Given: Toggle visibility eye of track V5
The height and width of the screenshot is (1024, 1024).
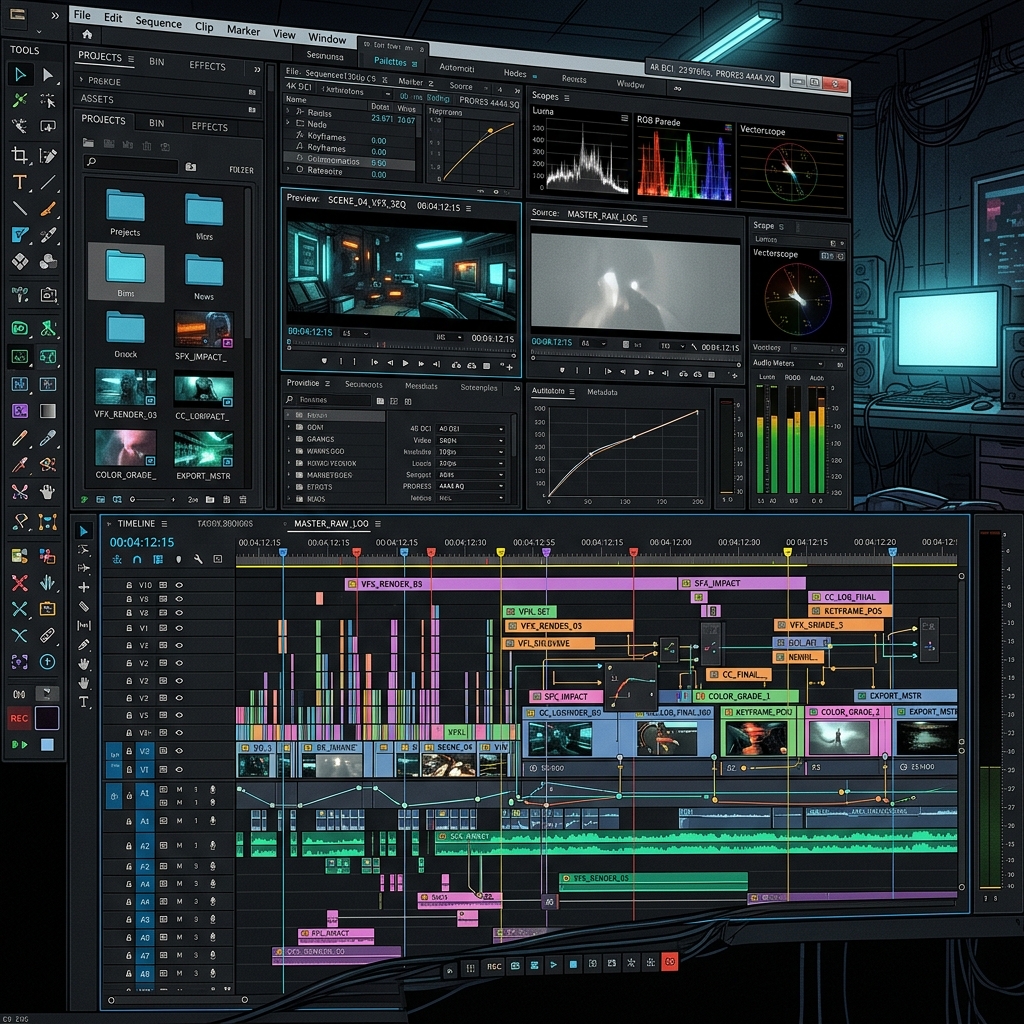Looking at the screenshot, I should [x=178, y=715].
